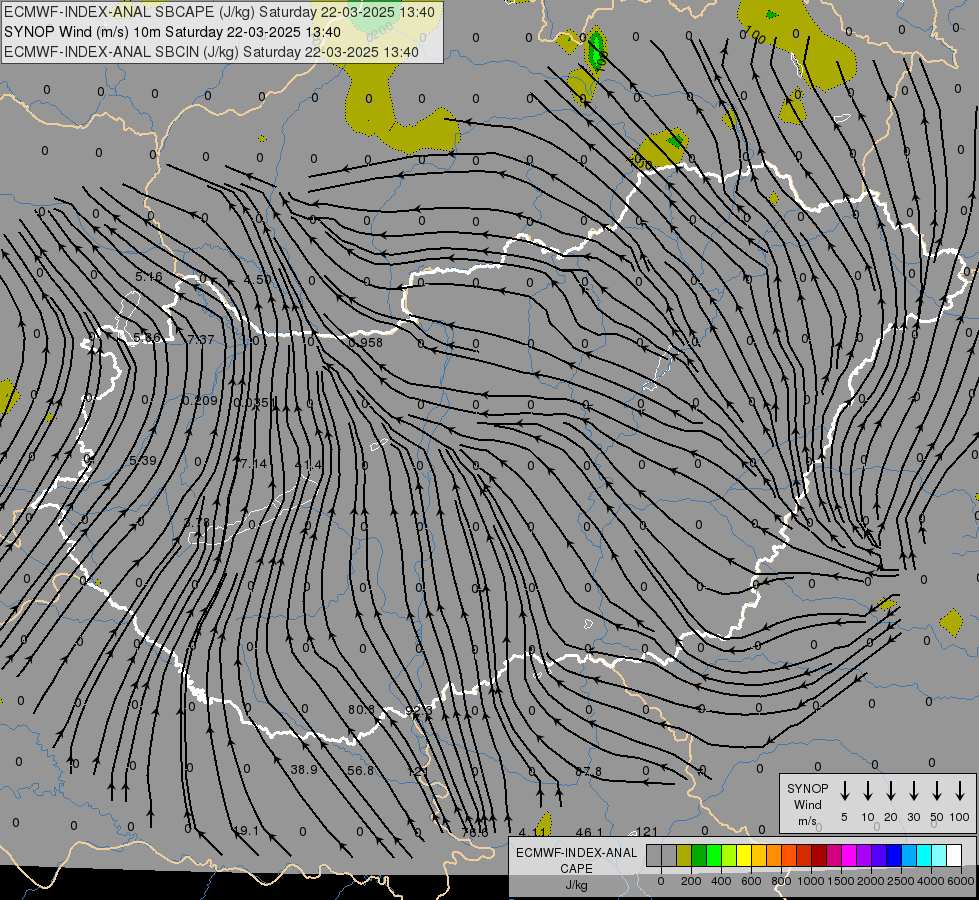This screenshot has height=900, width=979.
Task: Click the map value 4.11
Action: [x=532, y=833]
